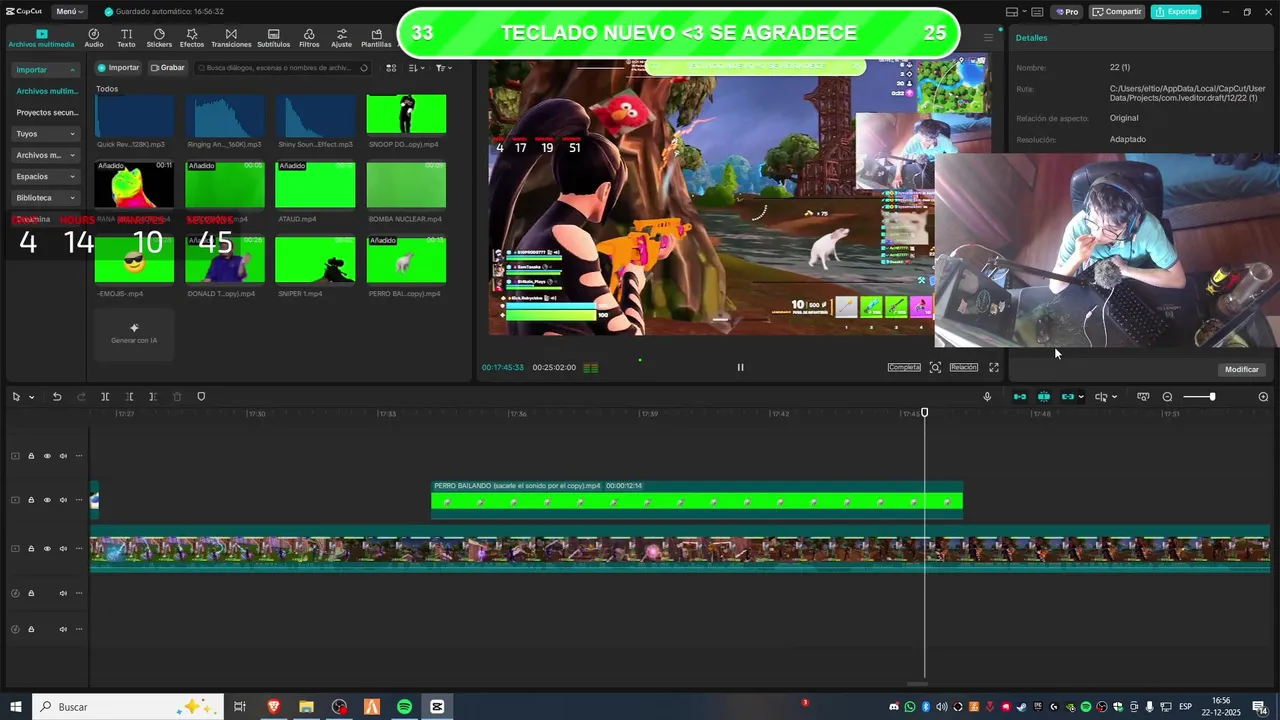The width and height of the screenshot is (1280, 720).
Task: Open the Texto tab
Action: point(126,38)
